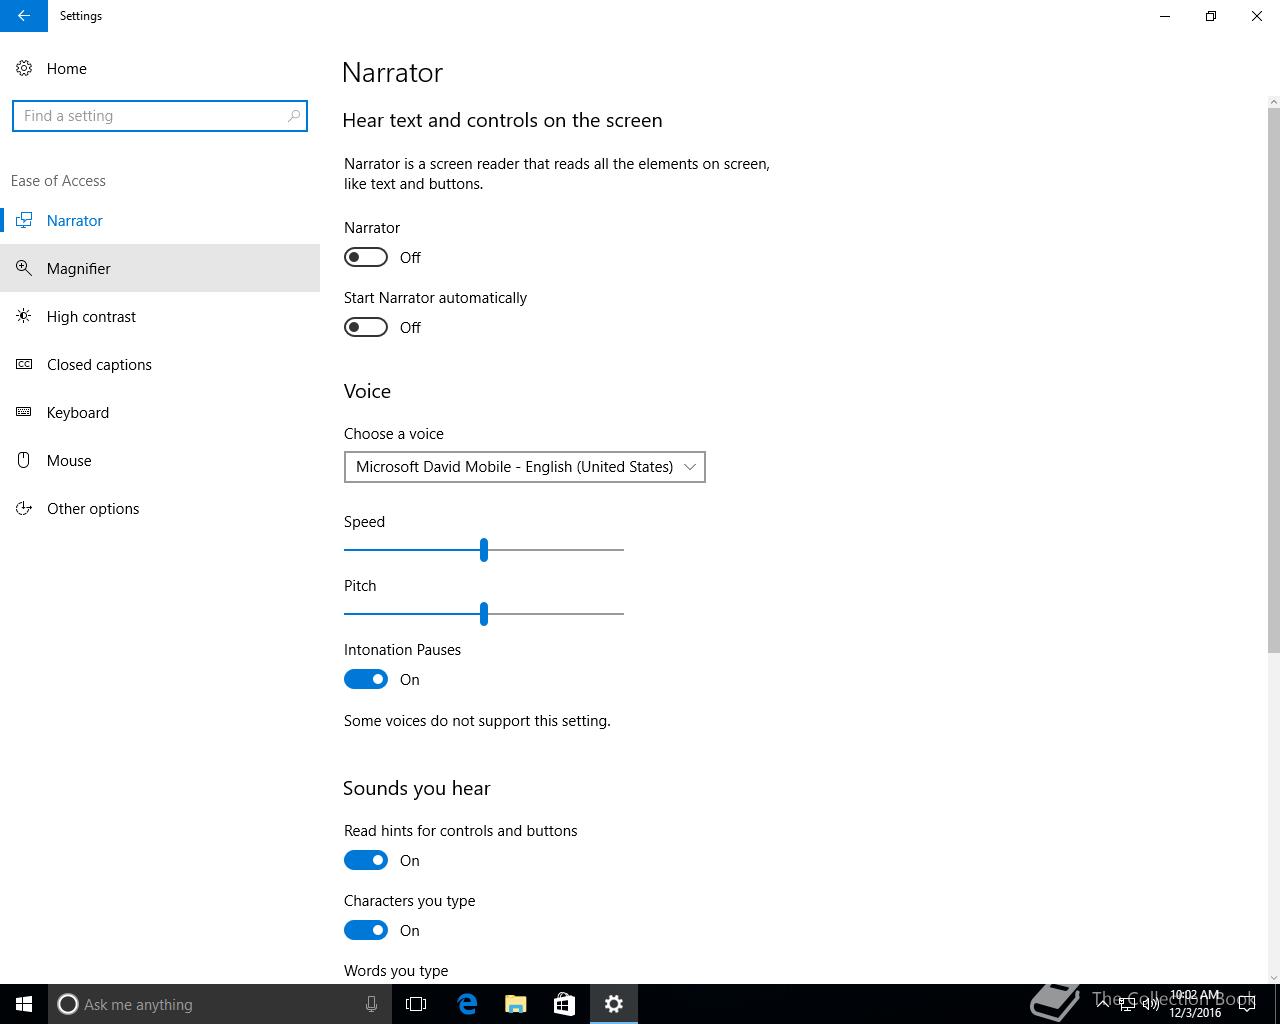Disable Read hints for controls and buttons
Screen dimensions: 1280x1024
click(x=366, y=860)
